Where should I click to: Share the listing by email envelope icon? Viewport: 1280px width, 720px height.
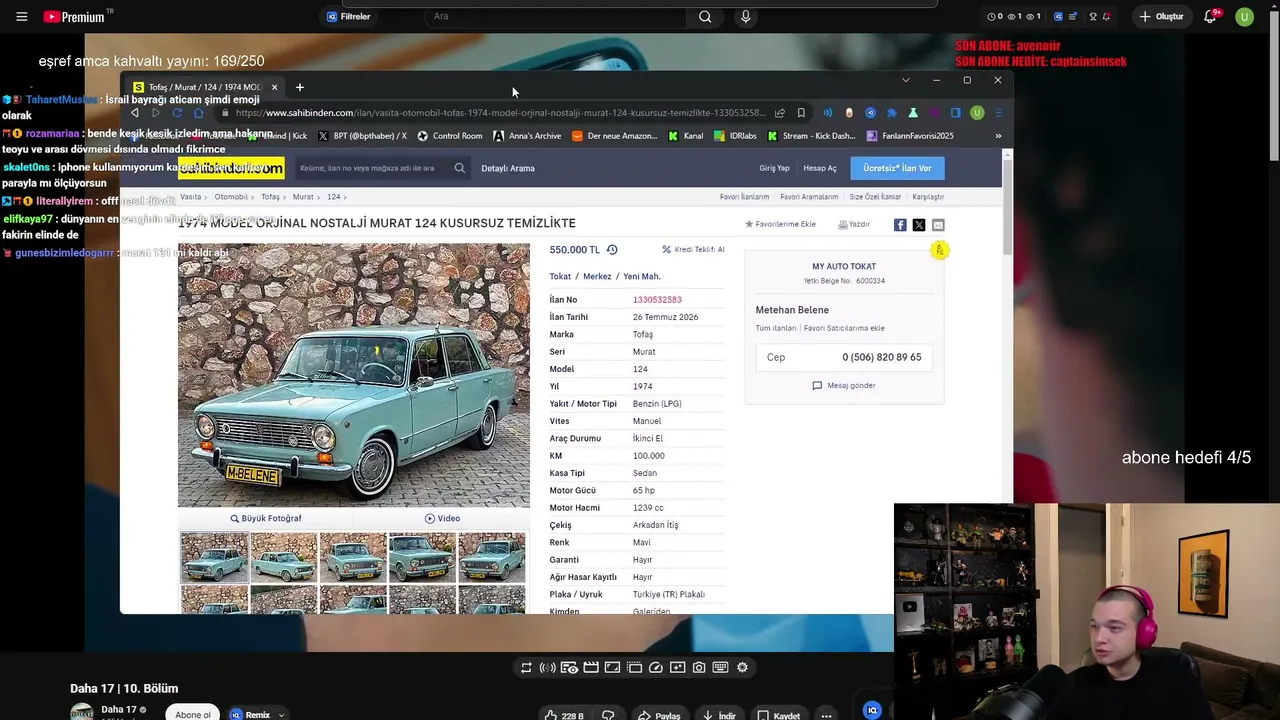(x=938, y=225)
